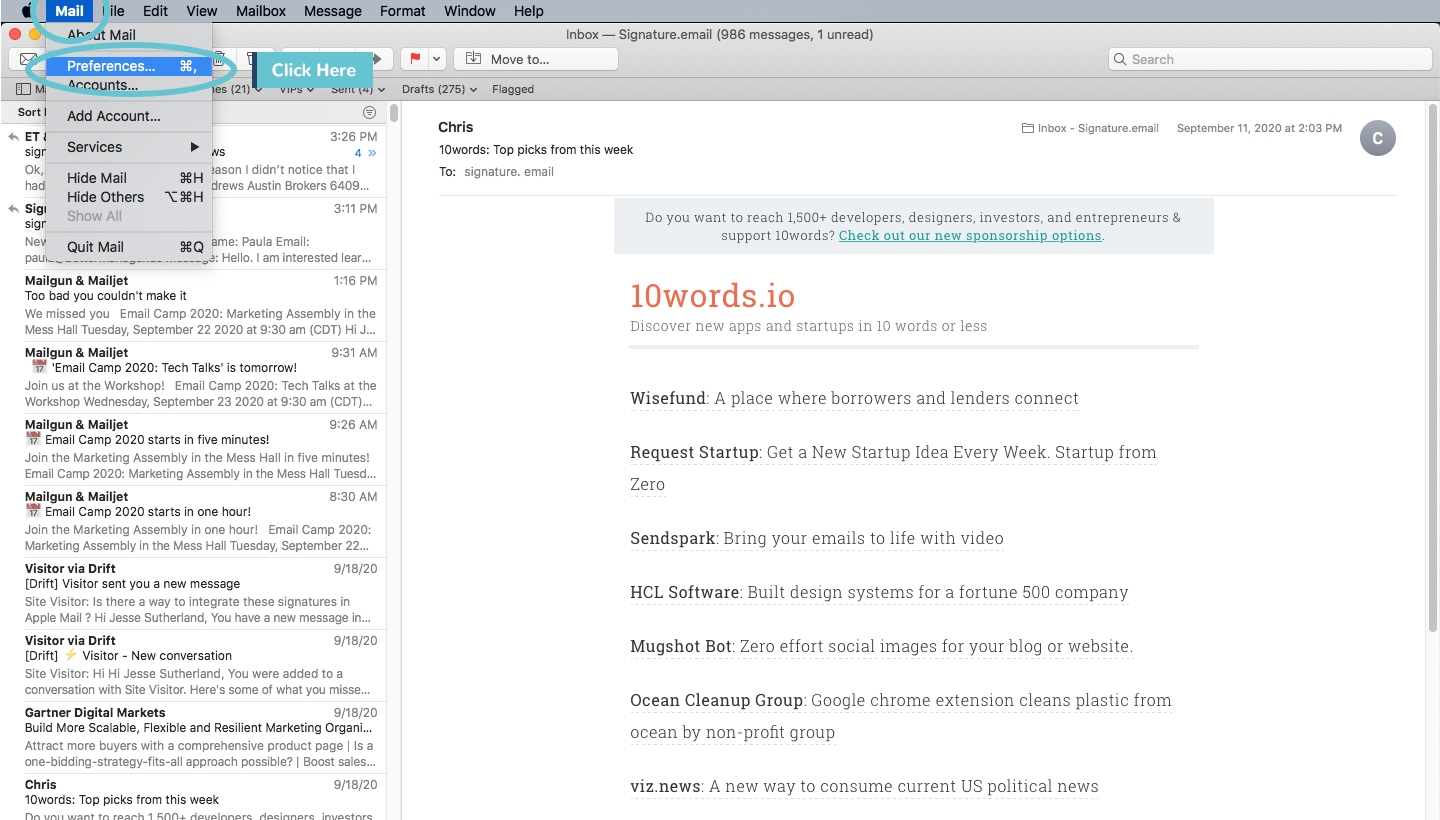Open the Window menu
Screen dimensions: 1440x820
(x=470, y=11)
